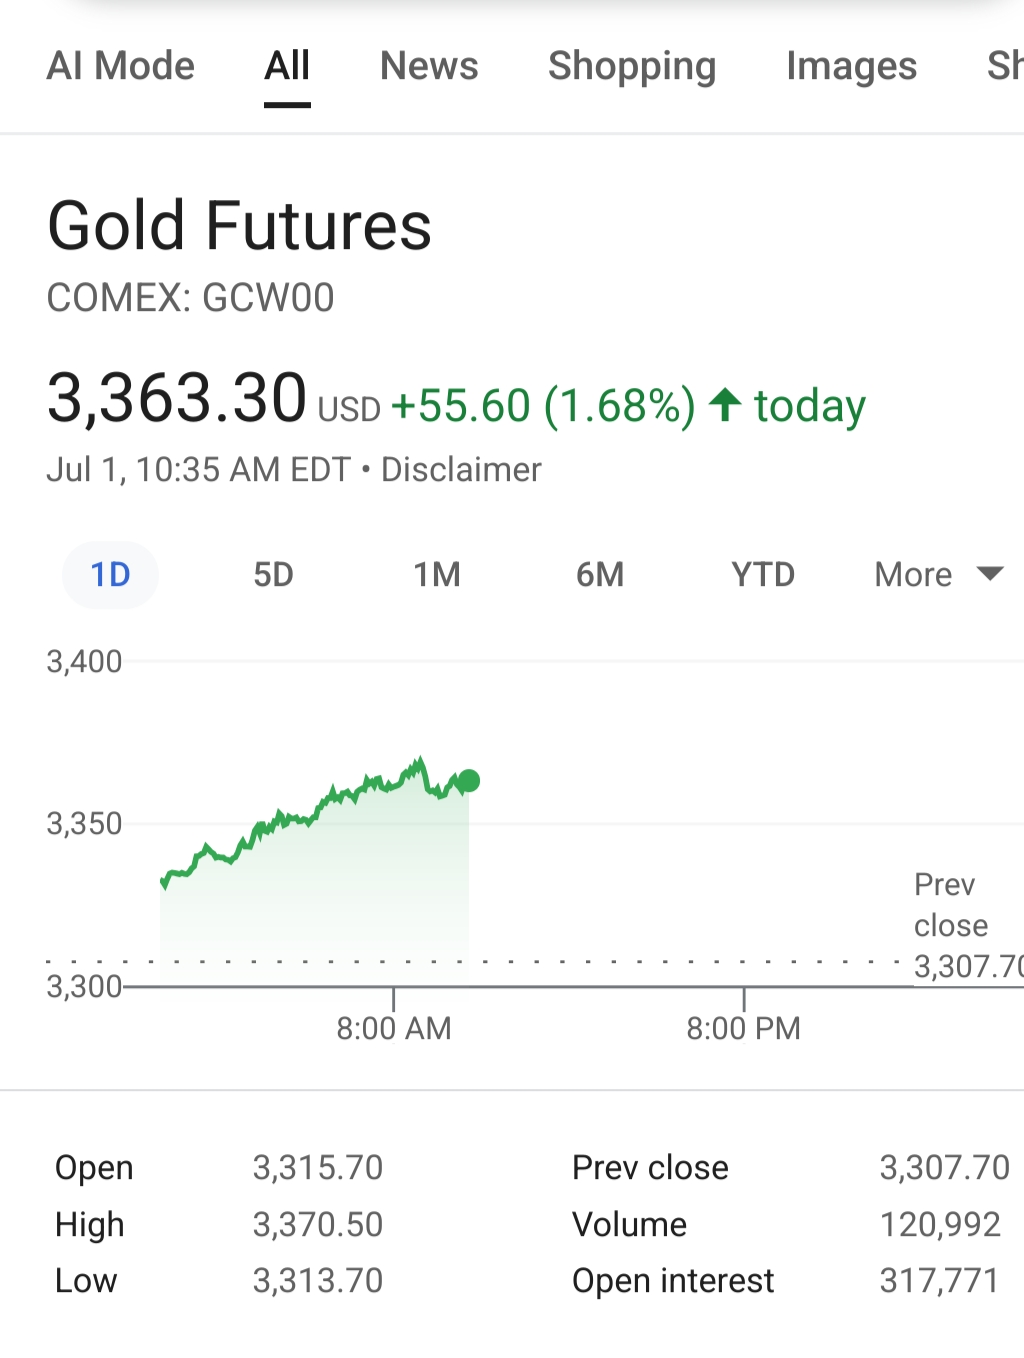Viewport: 1024px width, 1358px height.
Task: Switch chart to 5D range
Action: [273, 575]
